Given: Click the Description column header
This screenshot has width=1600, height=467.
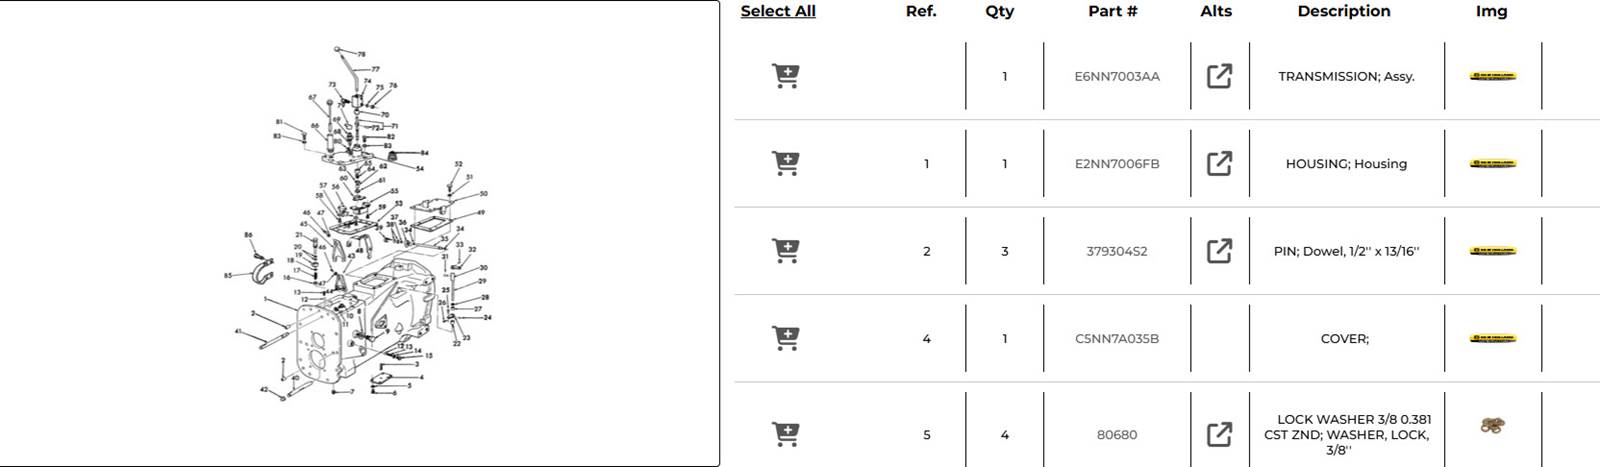Looking at the screenshot, I should [x=1344, y=11].
